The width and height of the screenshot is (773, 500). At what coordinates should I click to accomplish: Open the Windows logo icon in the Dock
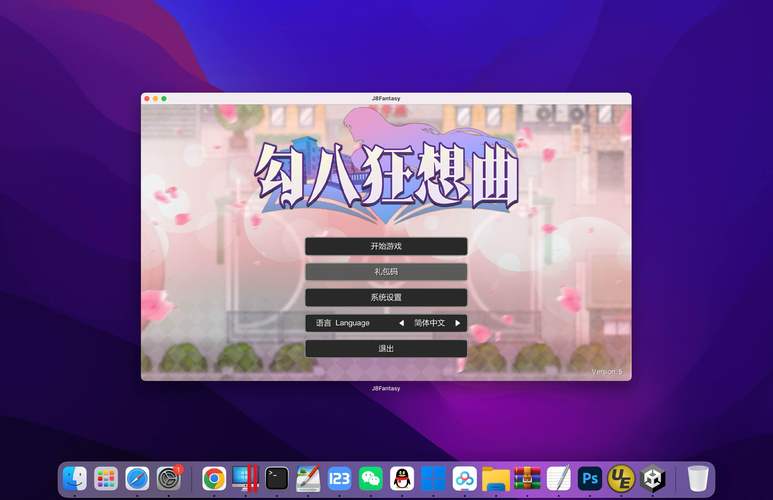pyautogui.click(x=434, y=478)
